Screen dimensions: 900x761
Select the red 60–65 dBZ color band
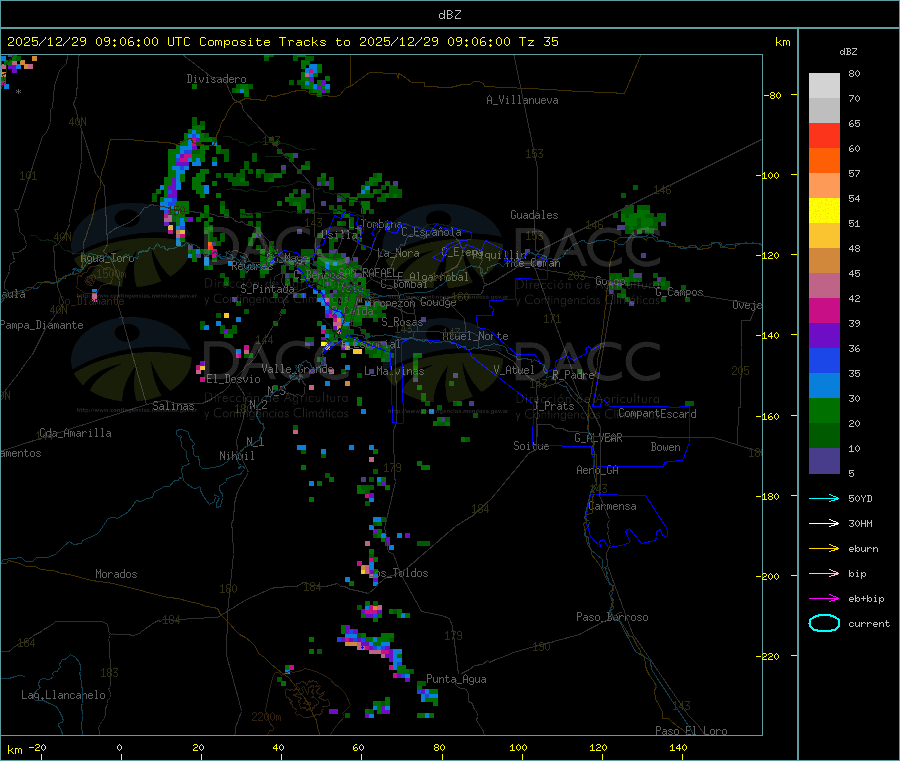click(824, 135)
